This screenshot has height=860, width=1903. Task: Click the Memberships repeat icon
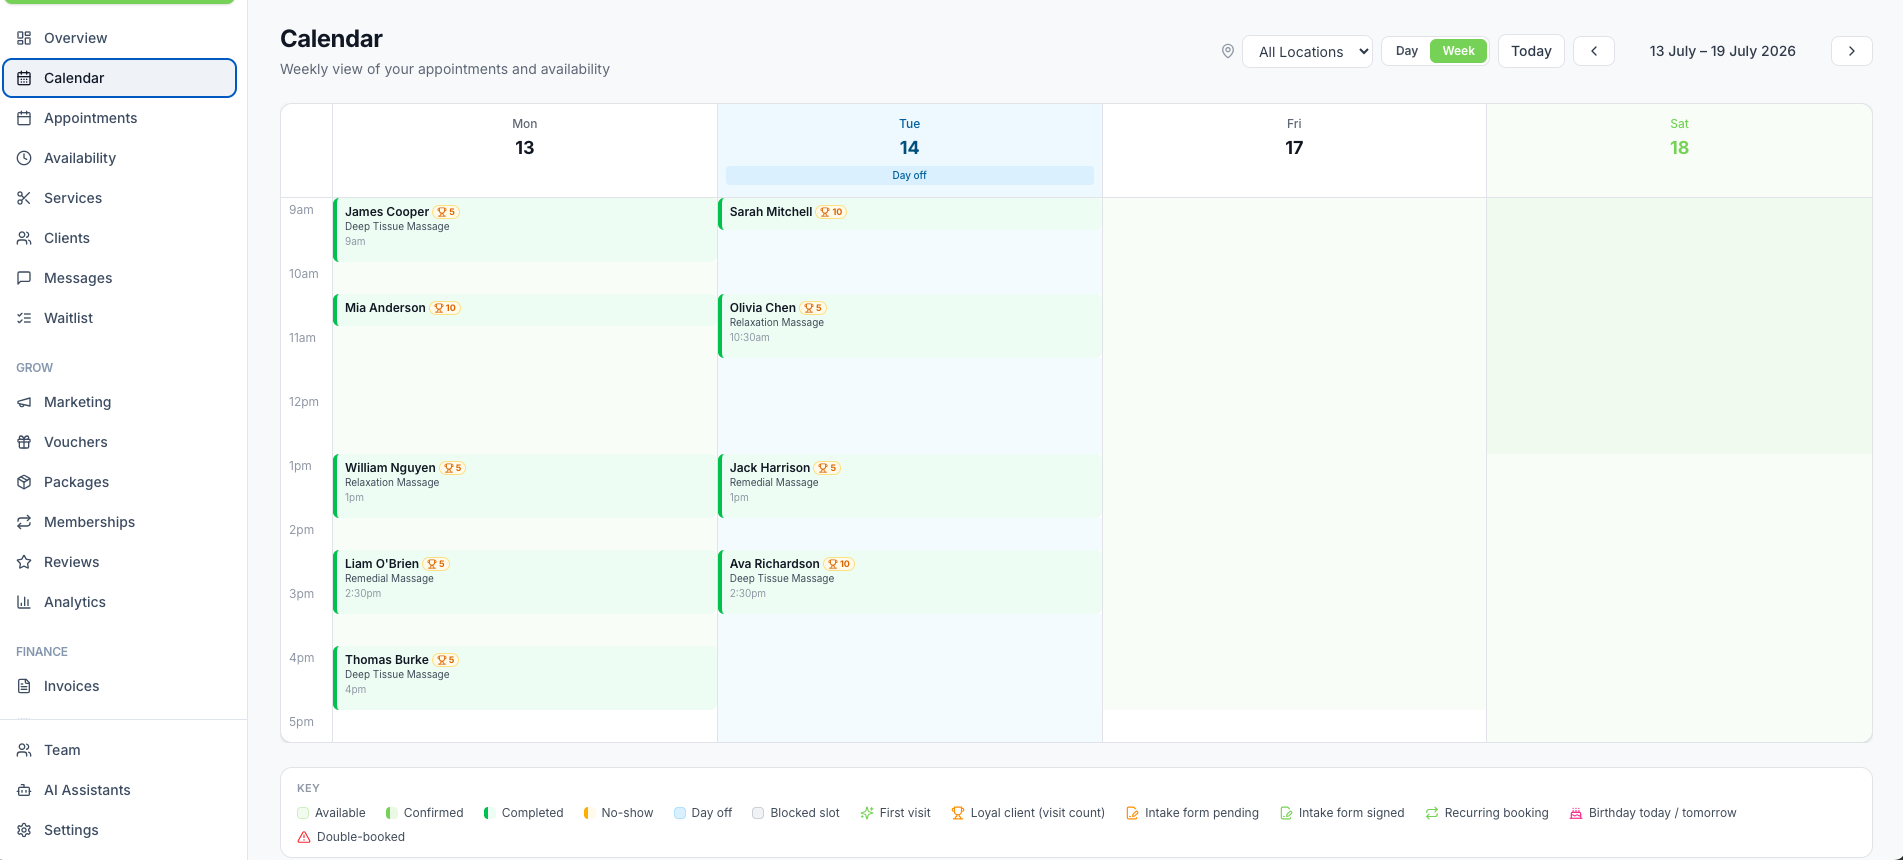[x=24, y=522]
